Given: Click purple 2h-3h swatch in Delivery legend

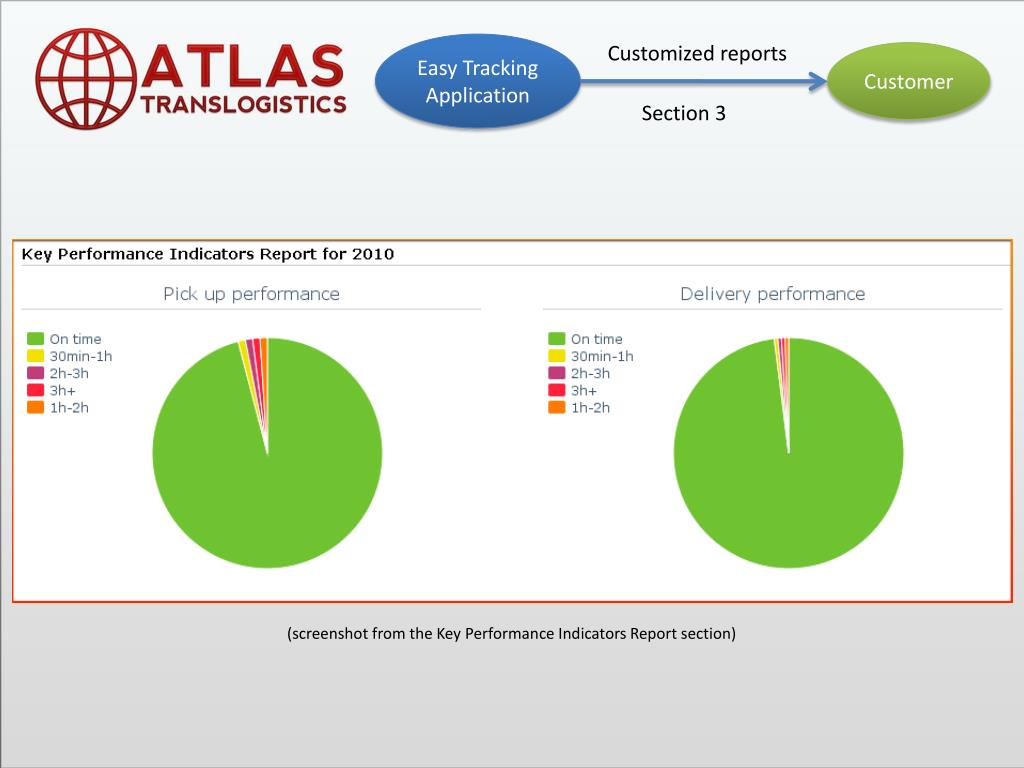Looking at the screenshot, I should pos(556,373).
